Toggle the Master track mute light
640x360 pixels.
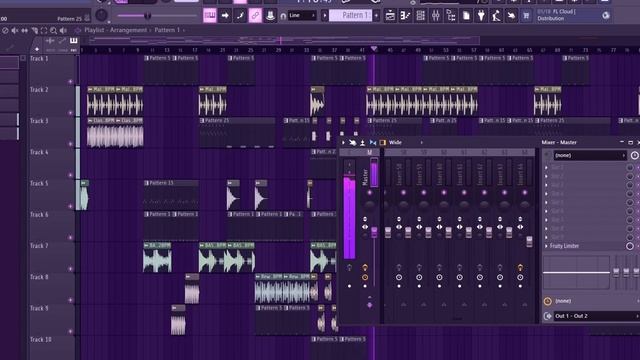tap(369, 192)
